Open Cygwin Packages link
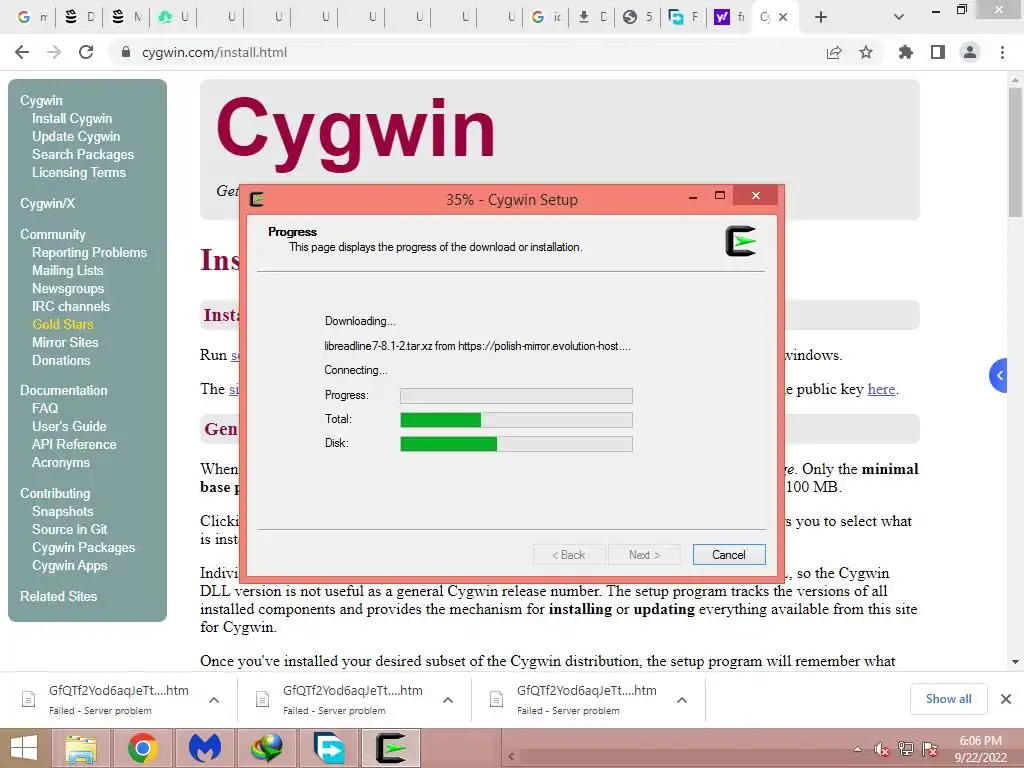 pyautogui.click(x=84, y=547)
